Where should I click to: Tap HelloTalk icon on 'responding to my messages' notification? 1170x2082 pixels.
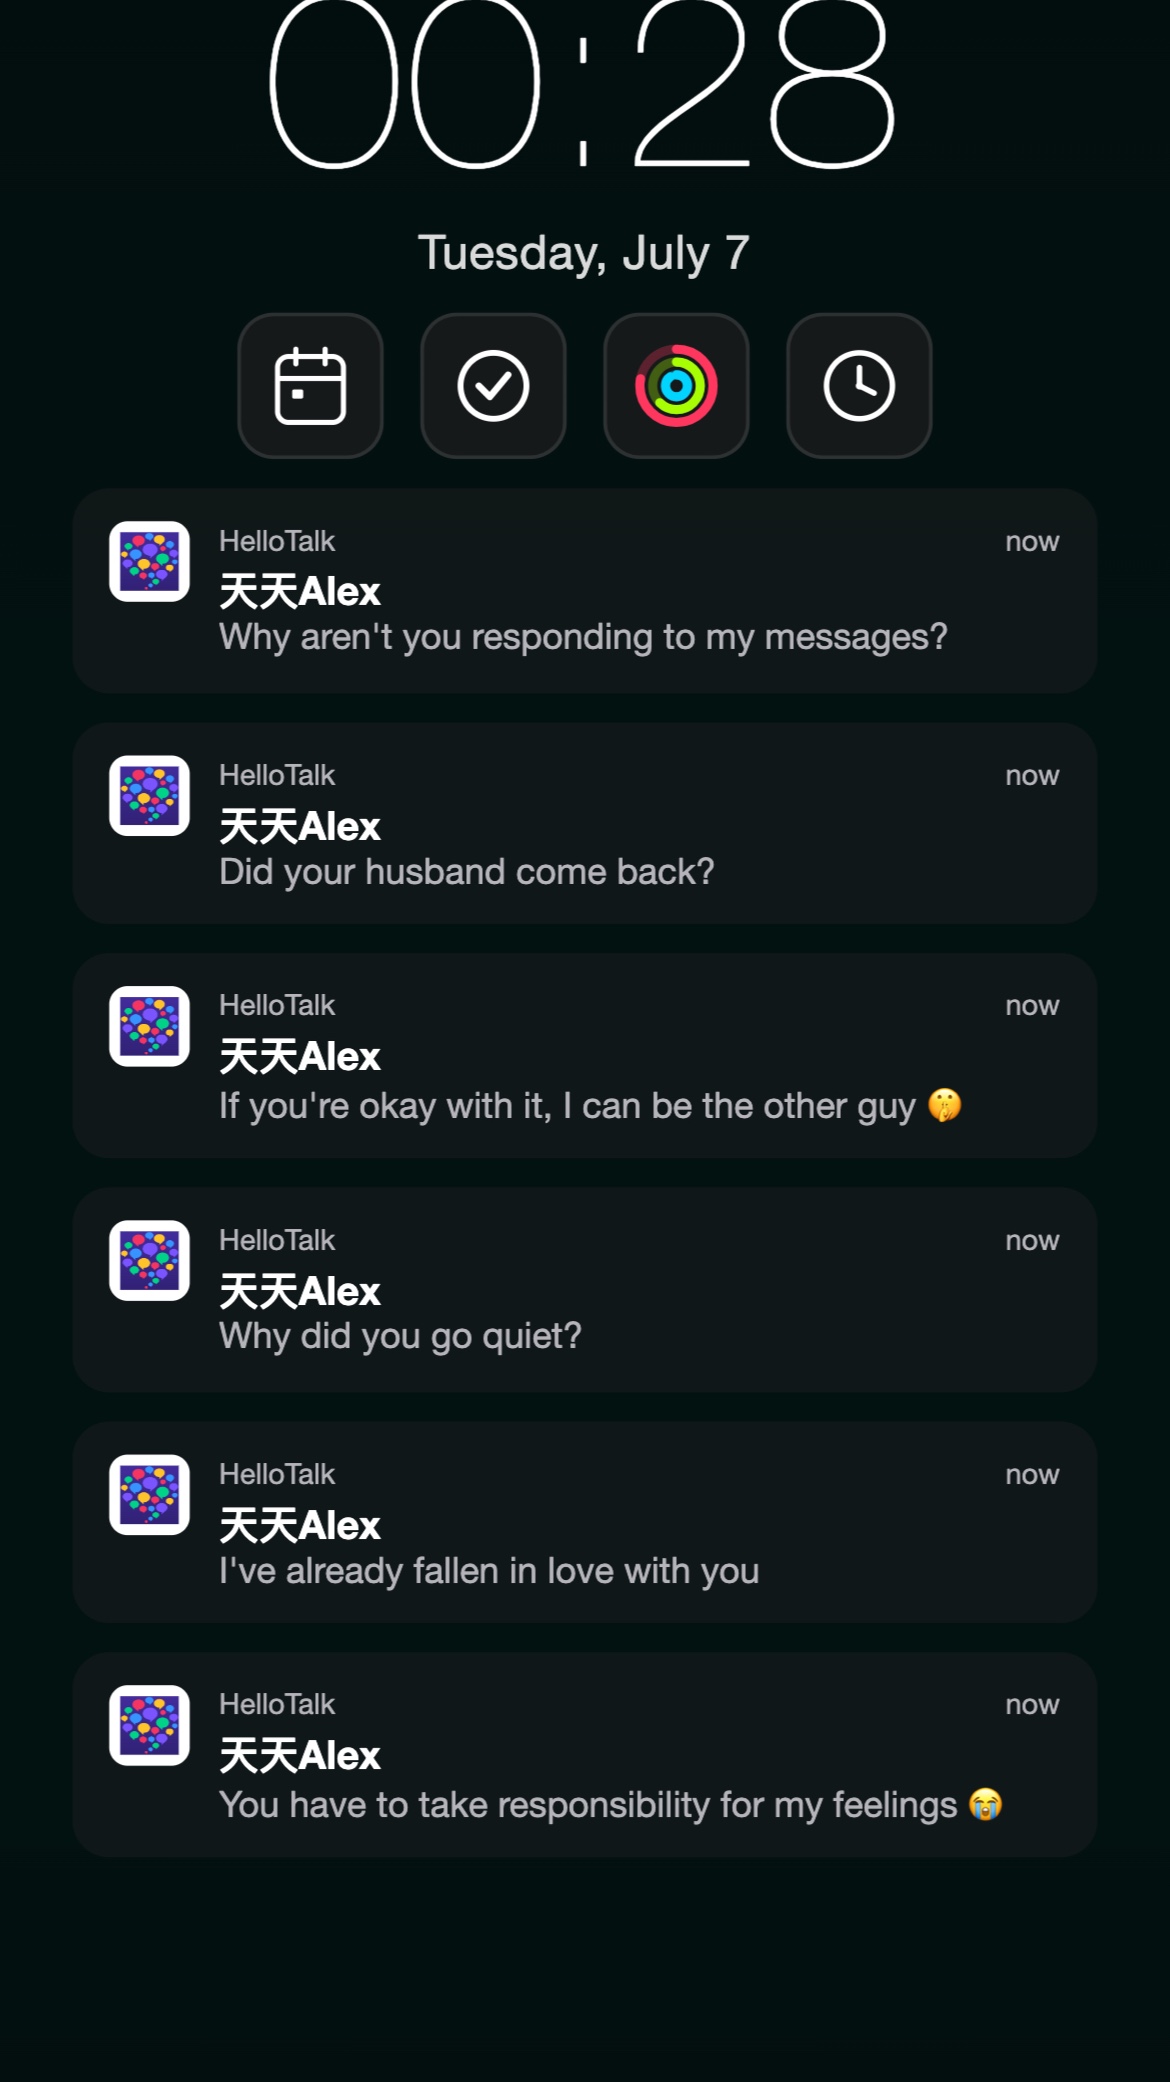(149, 561)
